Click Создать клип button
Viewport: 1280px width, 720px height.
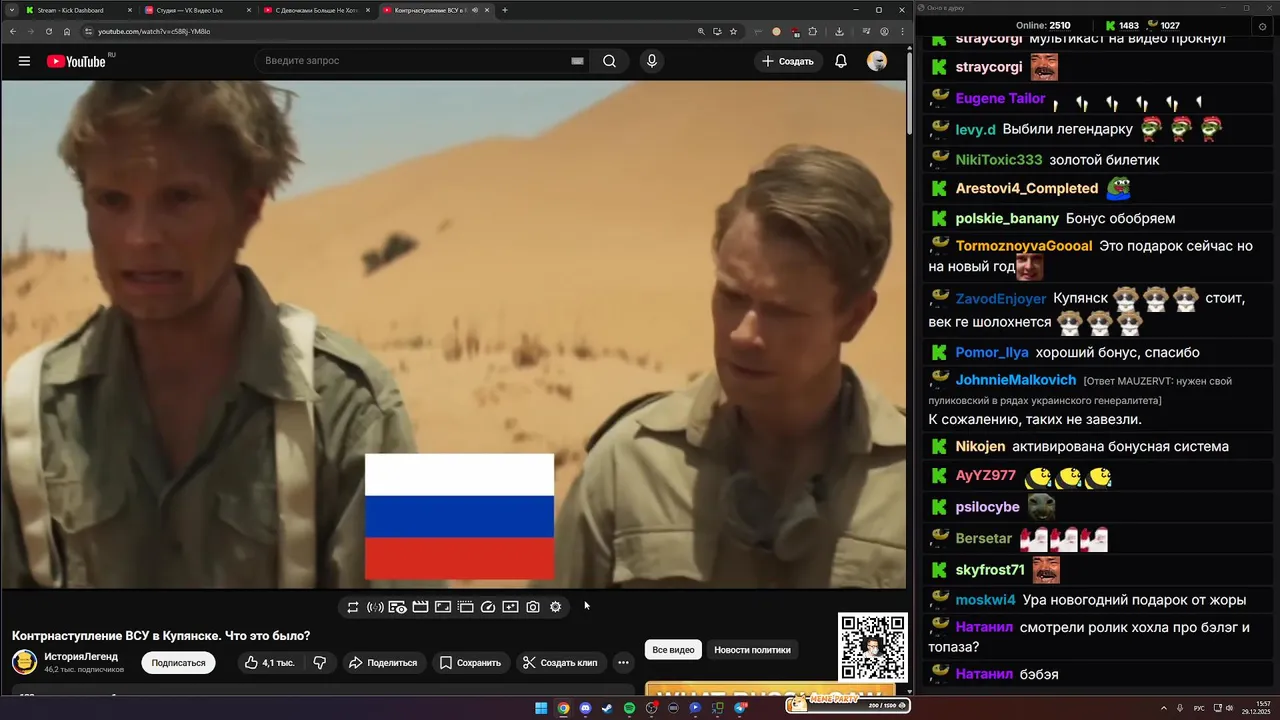(560, 662)
